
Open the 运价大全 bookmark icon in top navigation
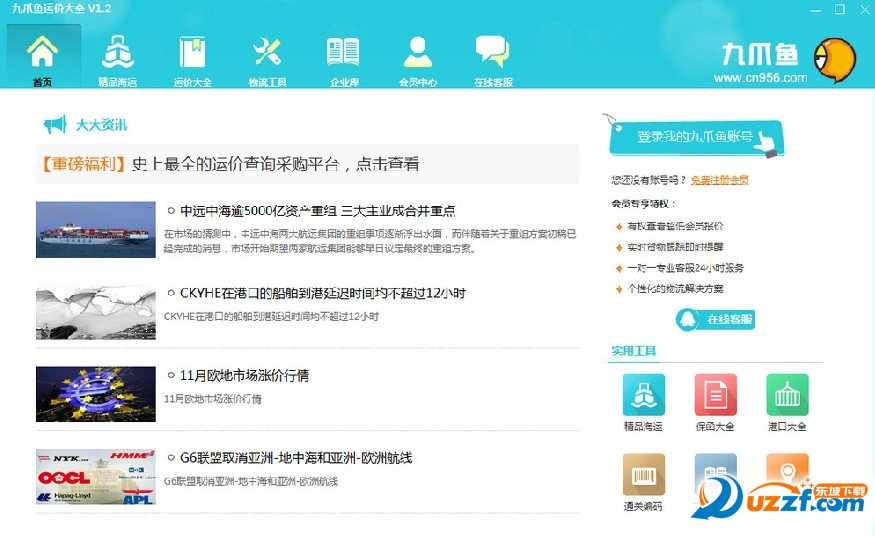coord(193,52)
